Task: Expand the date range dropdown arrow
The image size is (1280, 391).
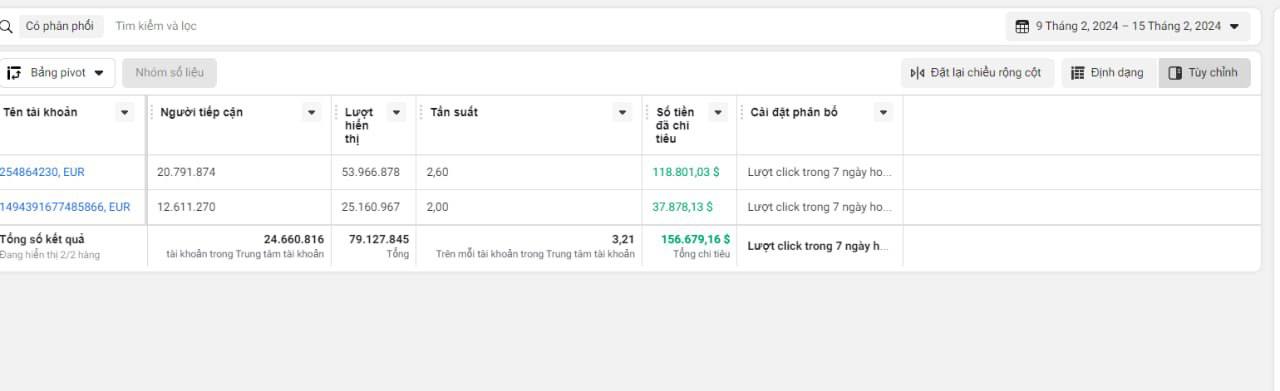Action: [1234, 26]
